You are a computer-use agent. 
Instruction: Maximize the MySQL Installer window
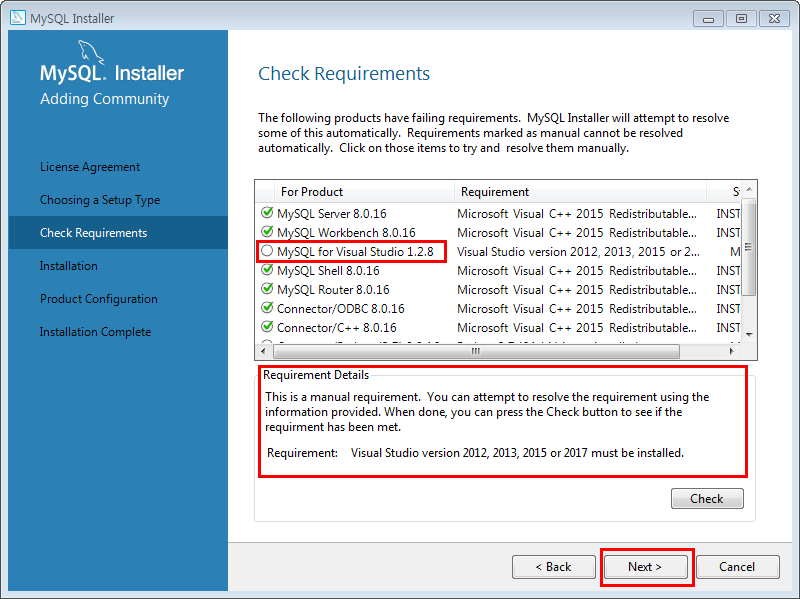741,19
